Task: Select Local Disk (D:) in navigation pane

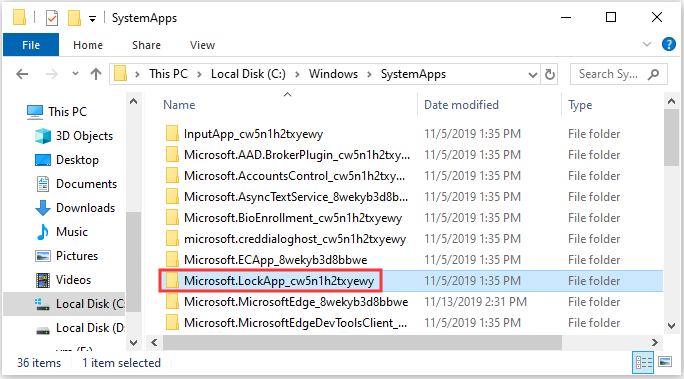Action: click(x=90, y=328)
